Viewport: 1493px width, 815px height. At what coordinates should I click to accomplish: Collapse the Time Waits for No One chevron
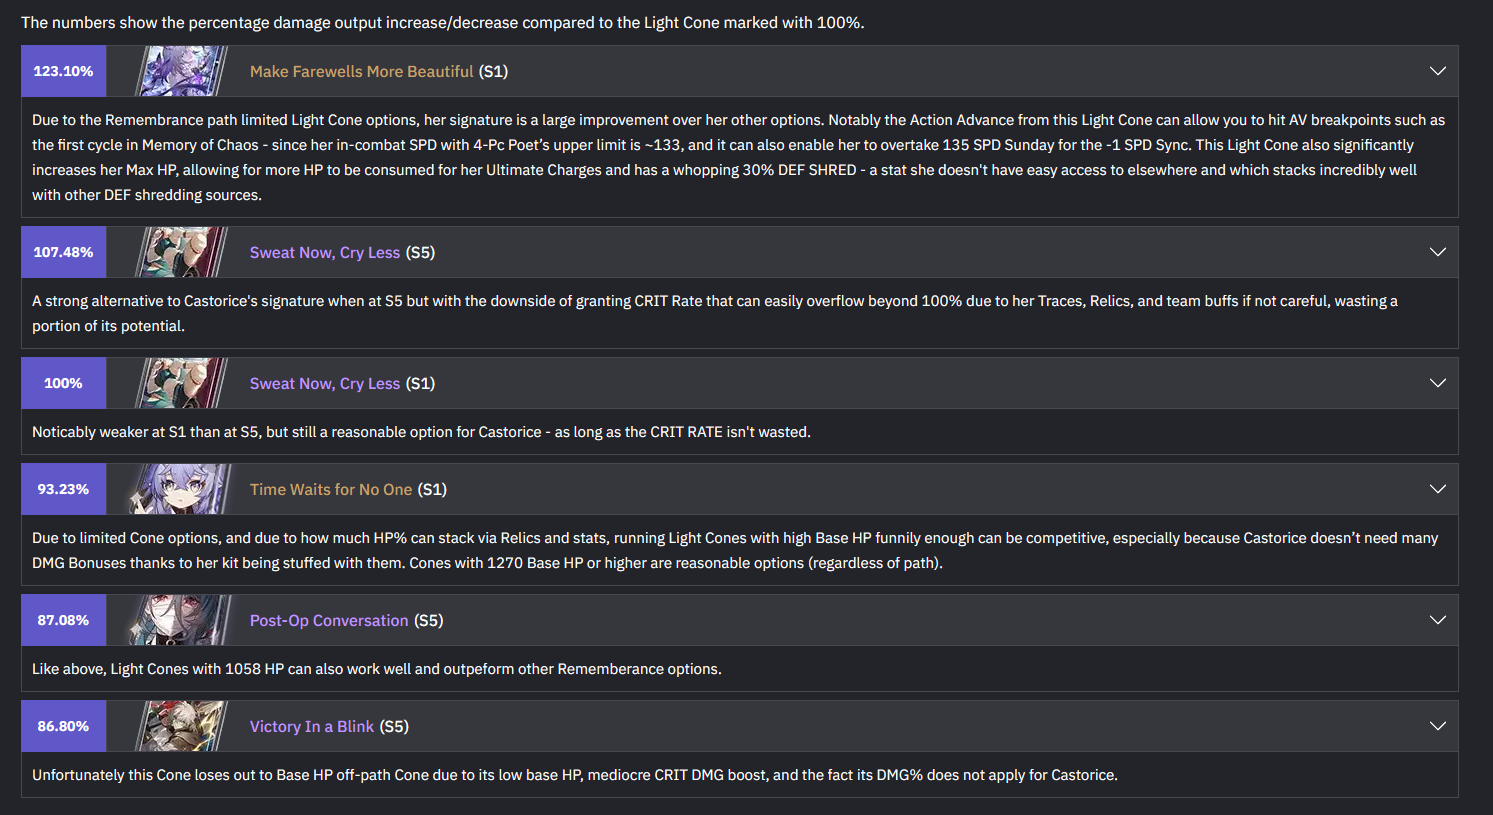pyautogui.click(x=1438, y=489)
